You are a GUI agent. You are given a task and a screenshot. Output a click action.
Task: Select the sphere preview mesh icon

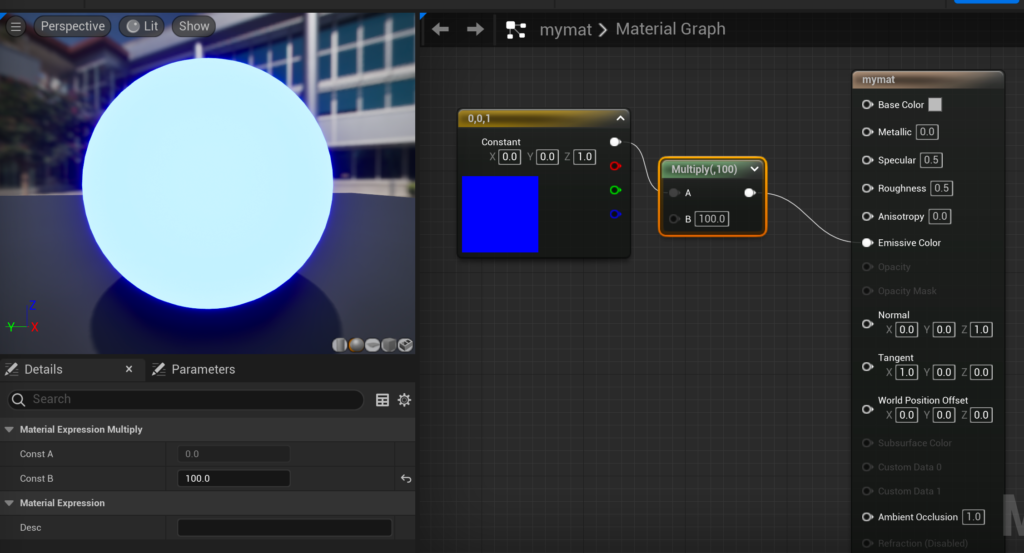click(356, 345)
